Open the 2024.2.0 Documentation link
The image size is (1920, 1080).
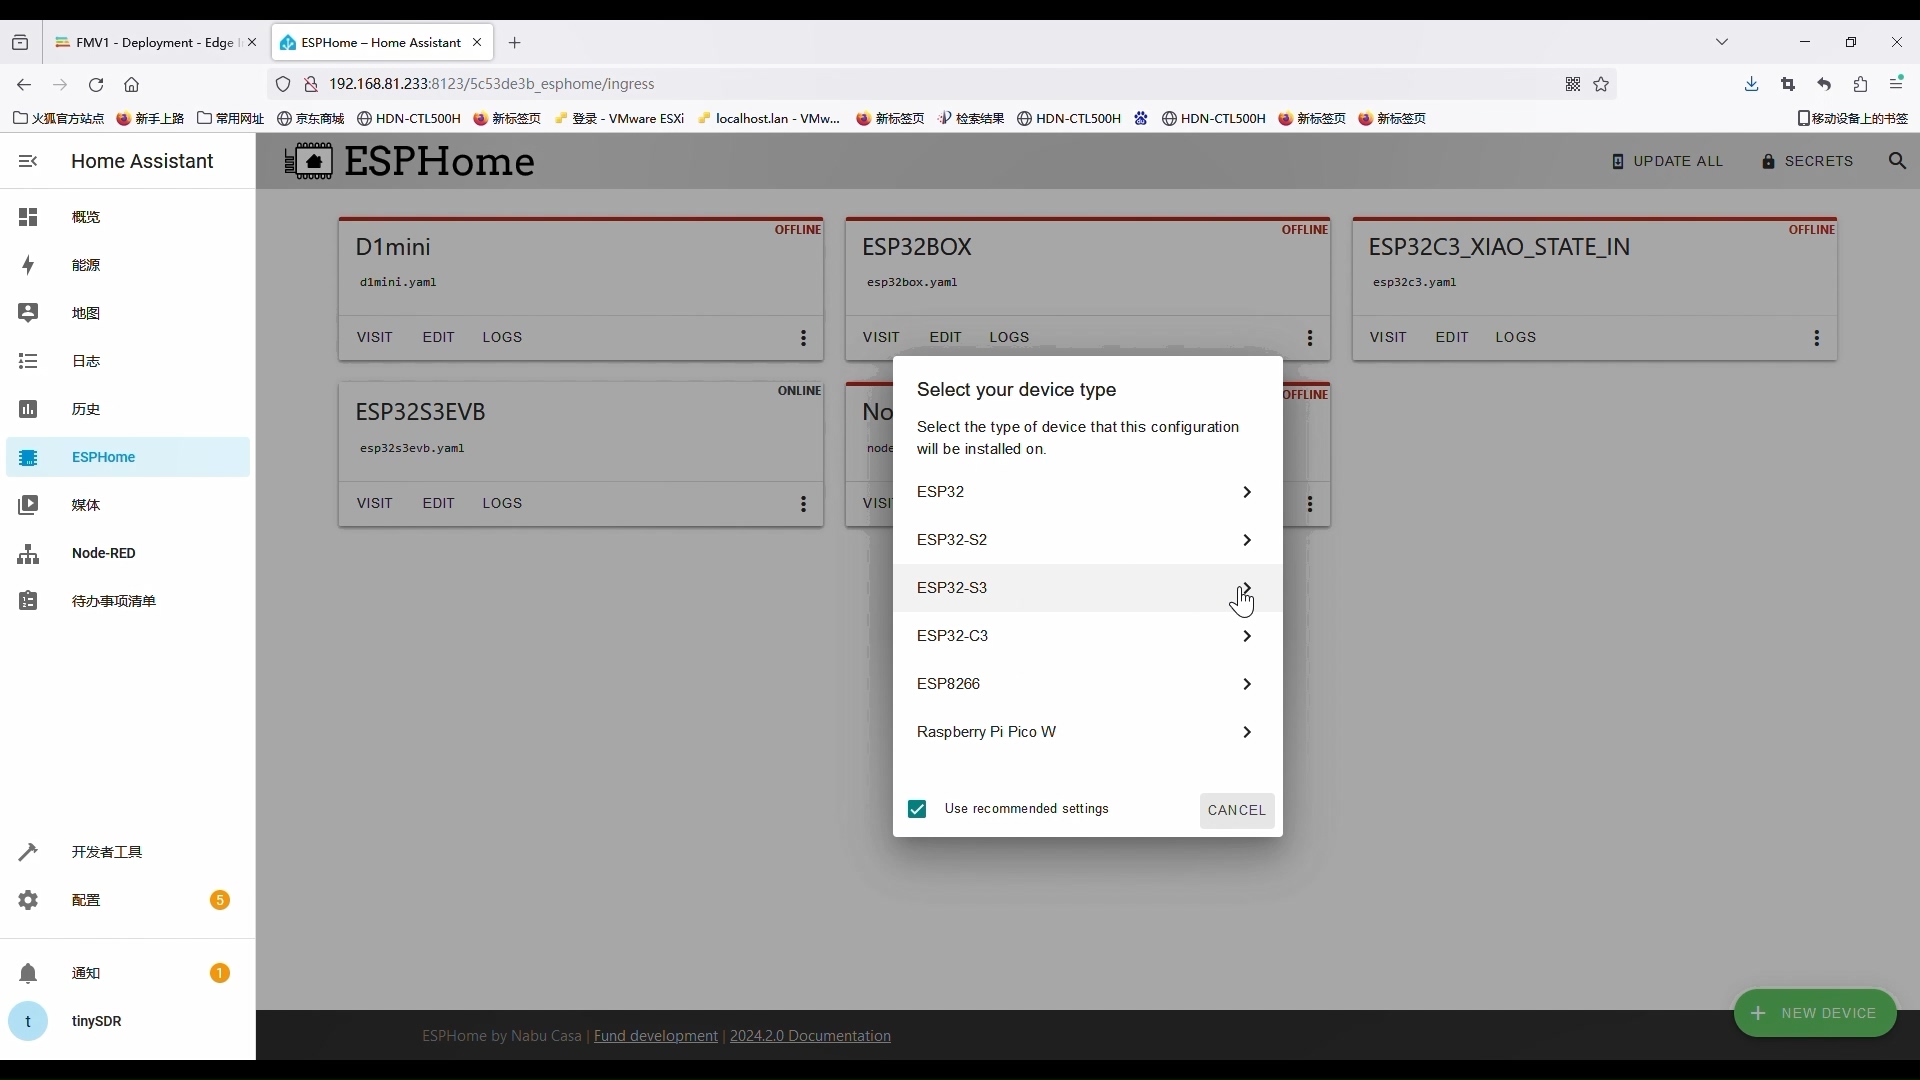point(810,1036)
